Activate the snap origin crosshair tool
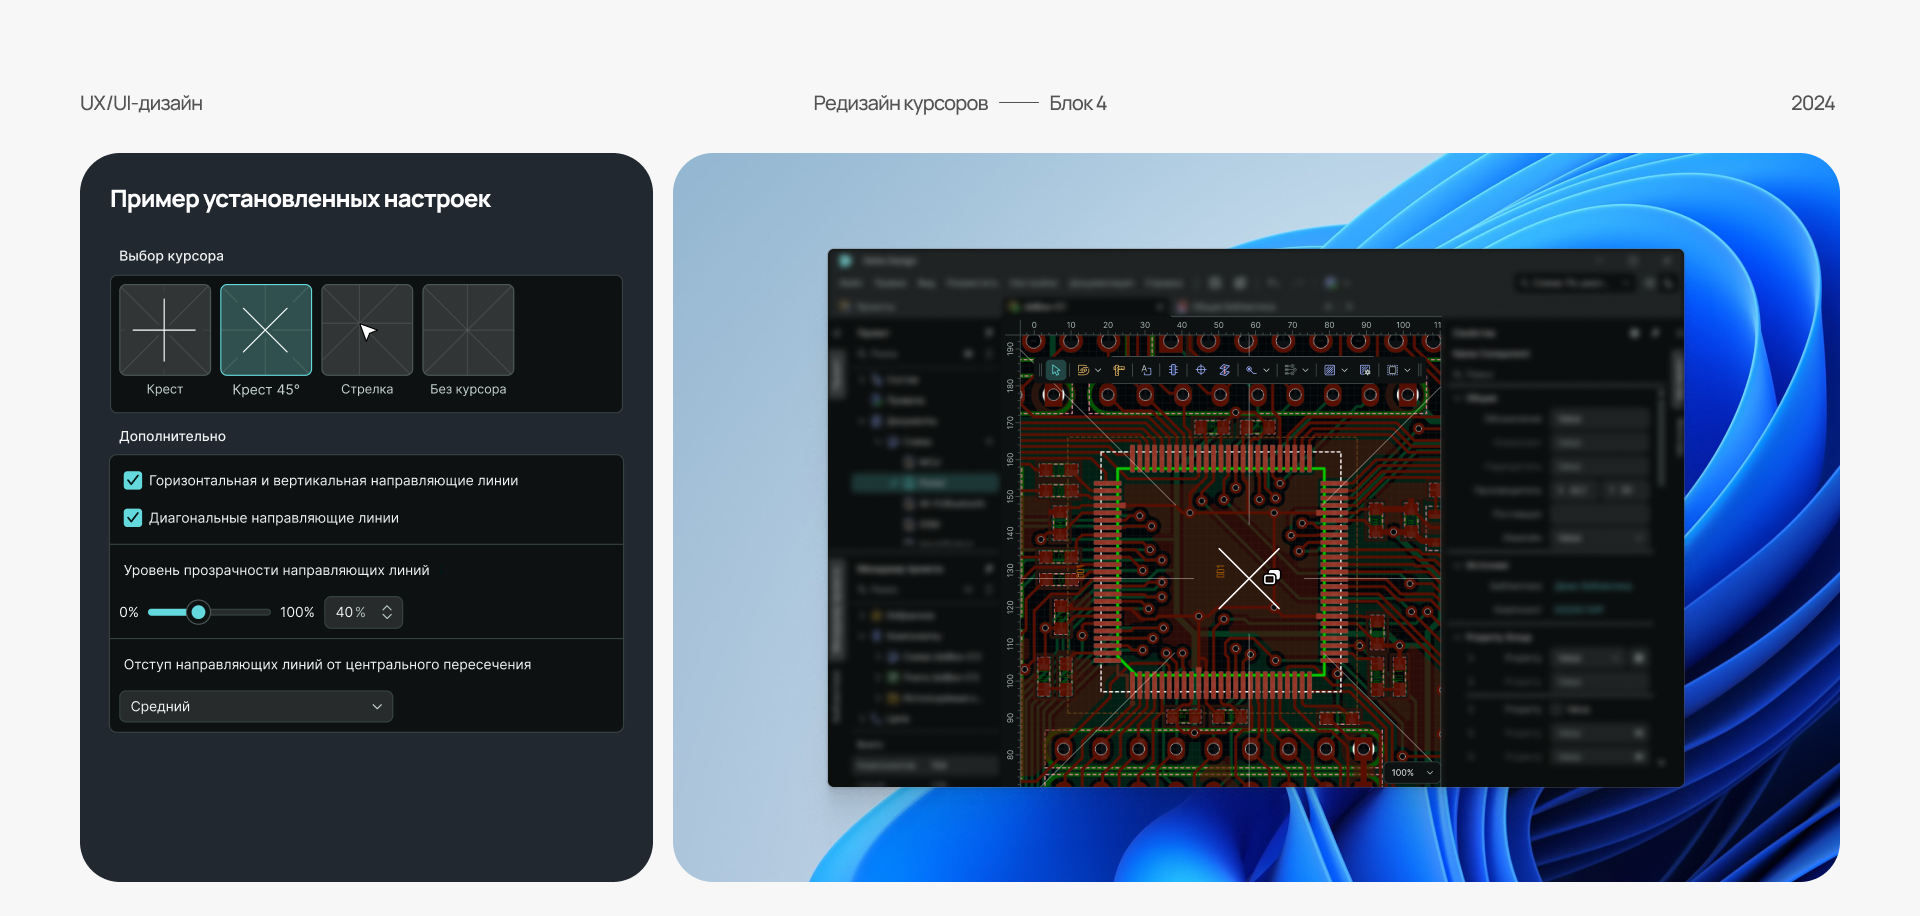1920x916 pixels. click(x=1202, y=369)
